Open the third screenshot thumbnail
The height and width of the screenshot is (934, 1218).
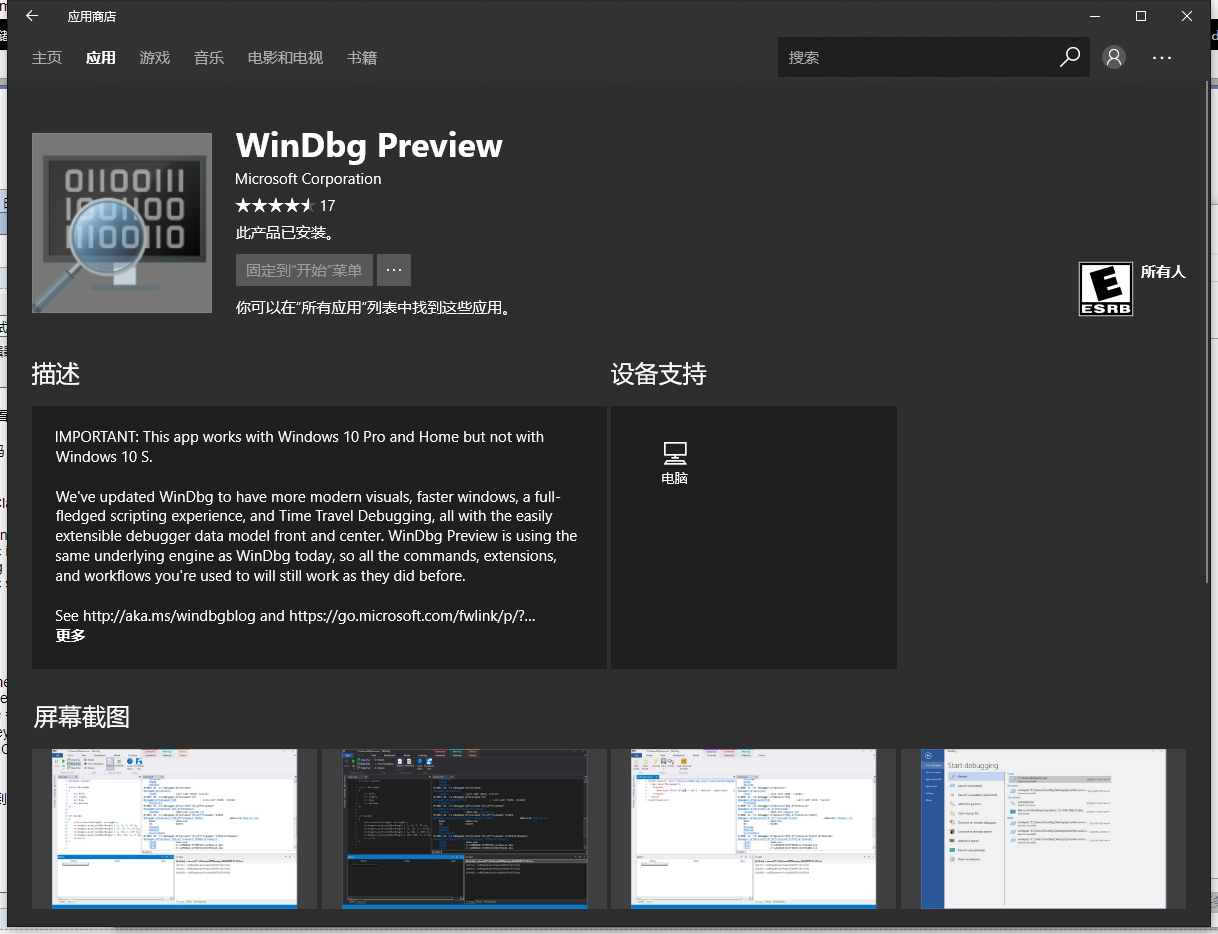click(x=754, y=829)
